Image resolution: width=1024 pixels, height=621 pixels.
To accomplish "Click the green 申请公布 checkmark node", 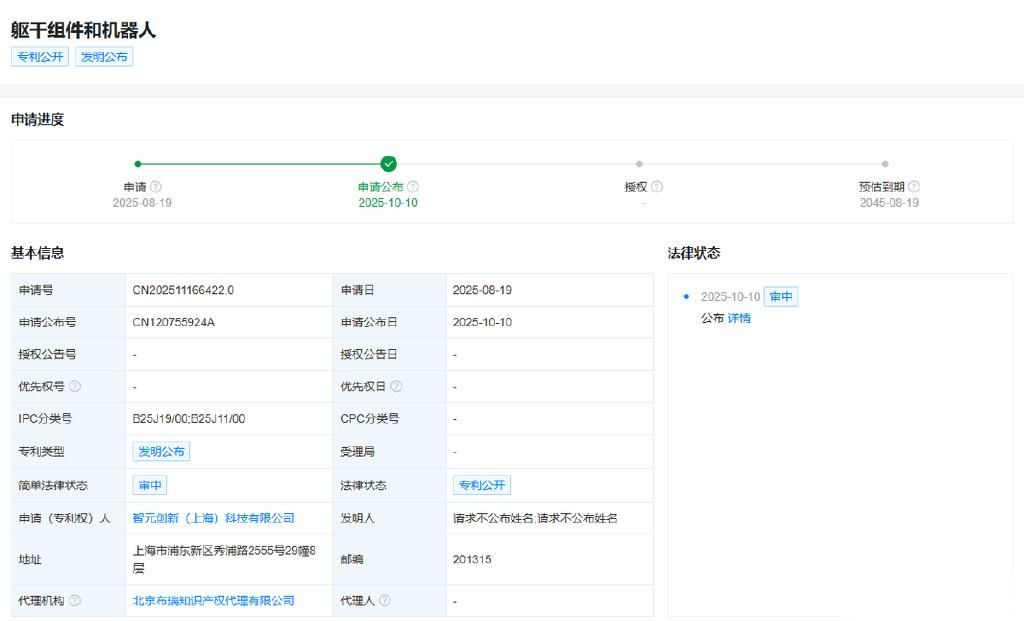I will tap(388, 164).
